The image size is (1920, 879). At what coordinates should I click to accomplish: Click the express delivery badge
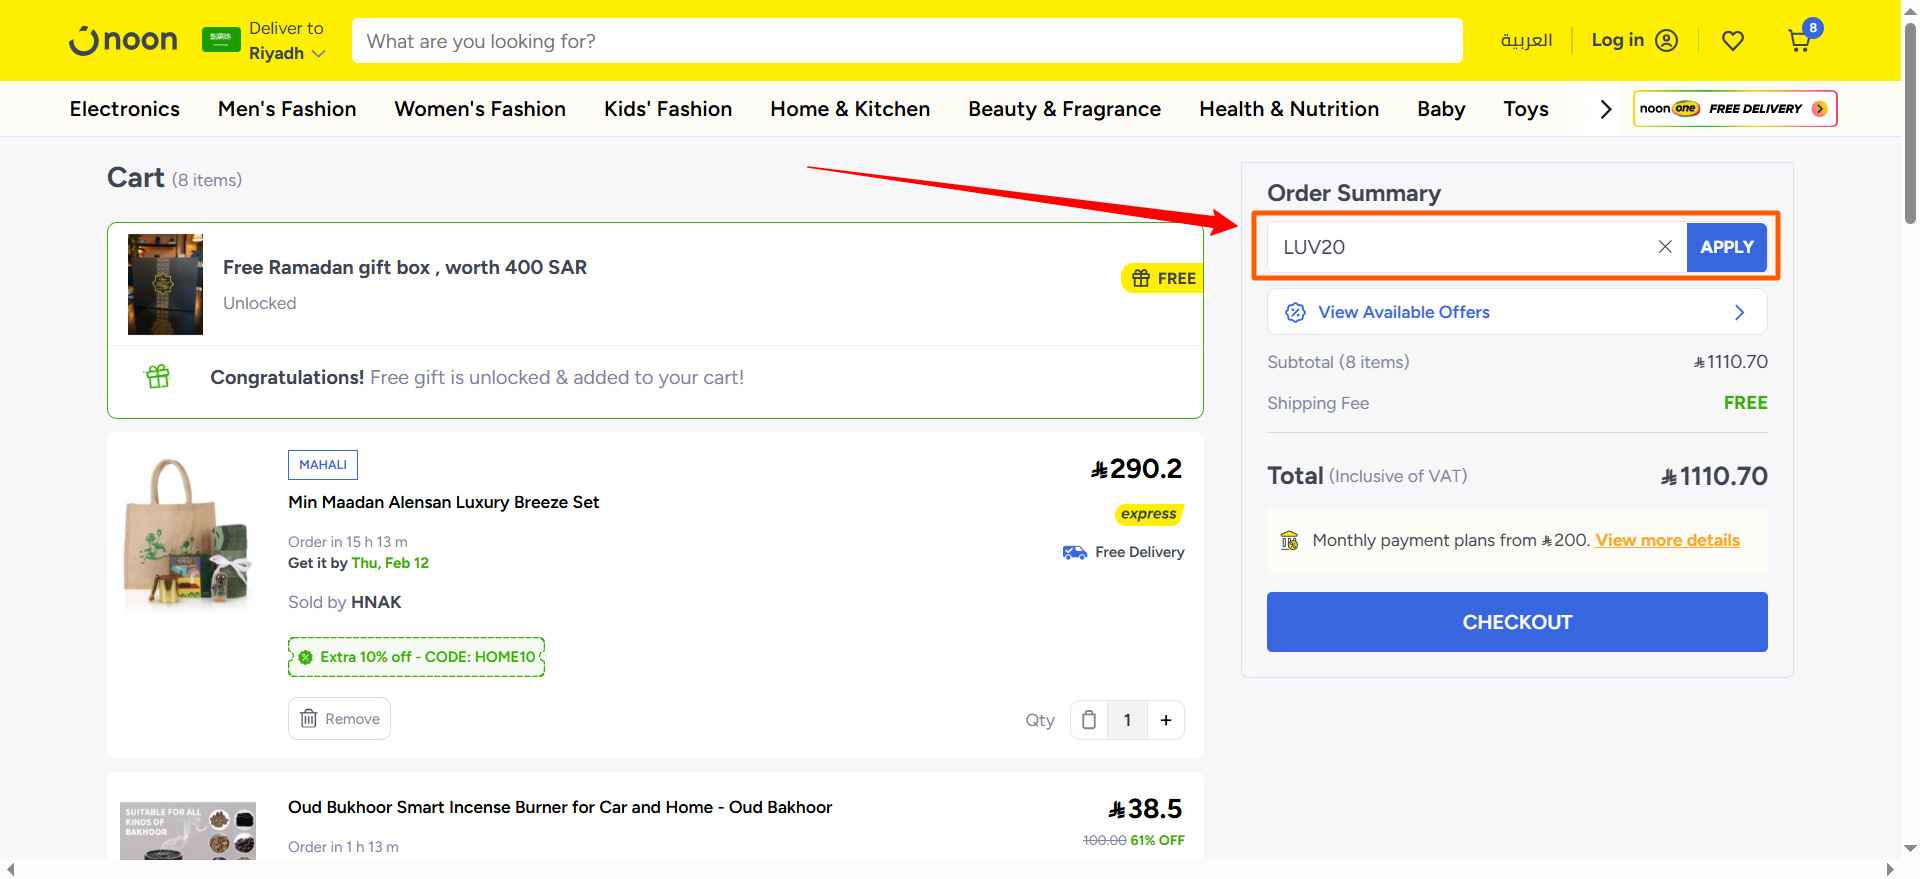pyautogui.click(x=1149, y=514)
